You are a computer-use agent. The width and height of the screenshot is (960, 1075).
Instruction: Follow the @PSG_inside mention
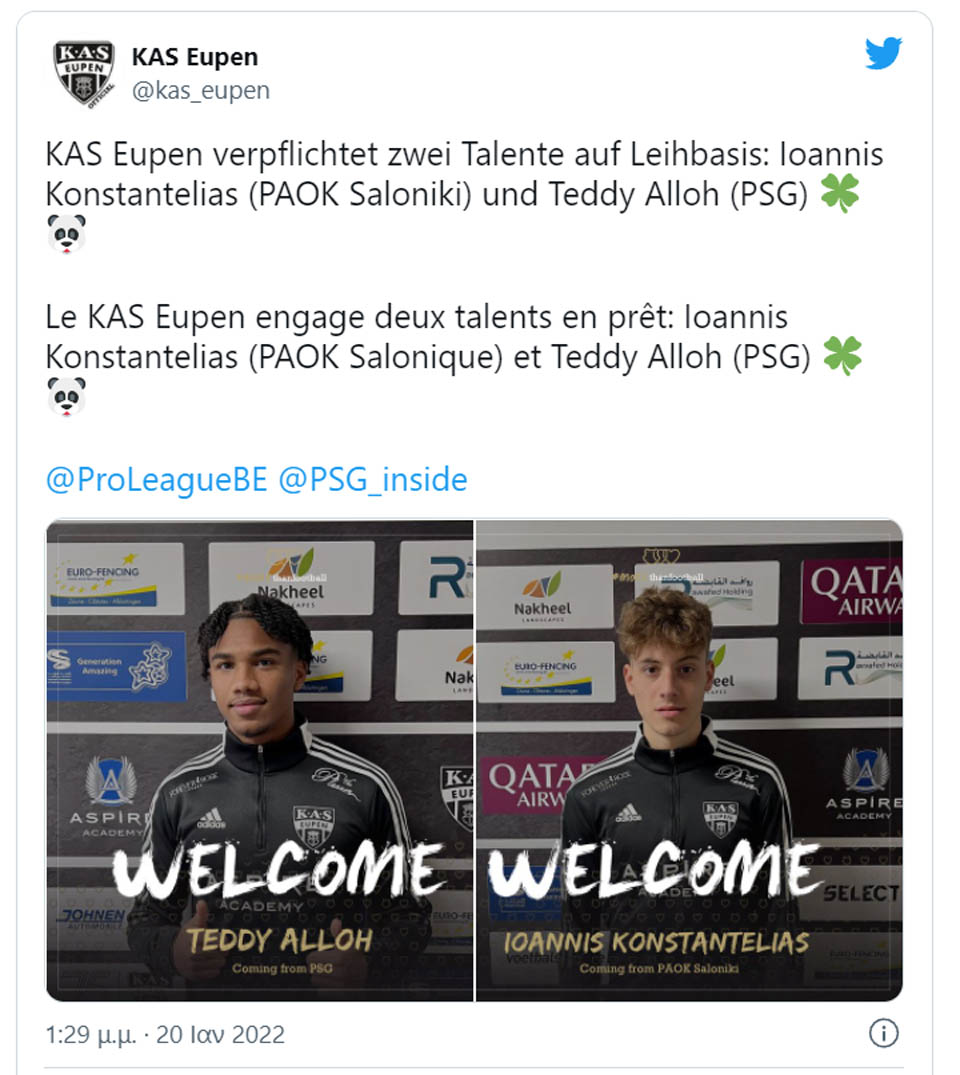tap(372, 480)
